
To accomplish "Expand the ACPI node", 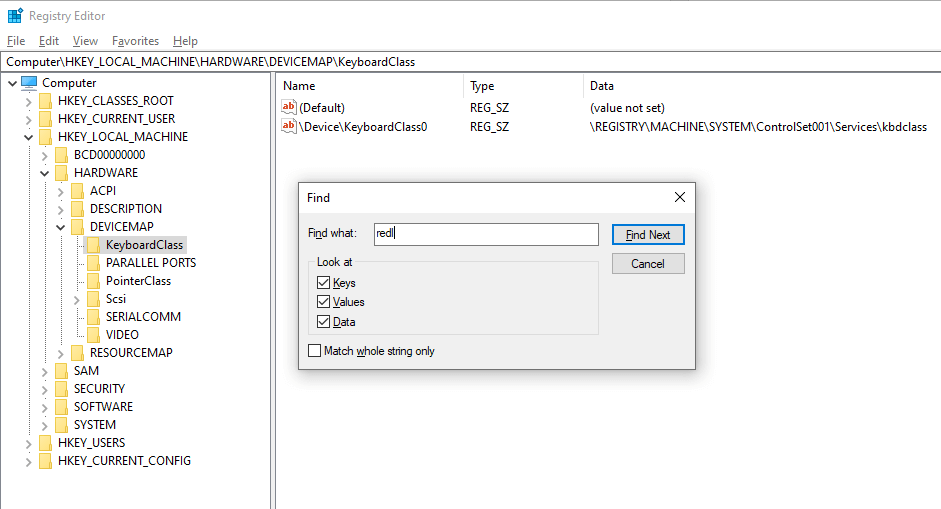I will (61, 192).
